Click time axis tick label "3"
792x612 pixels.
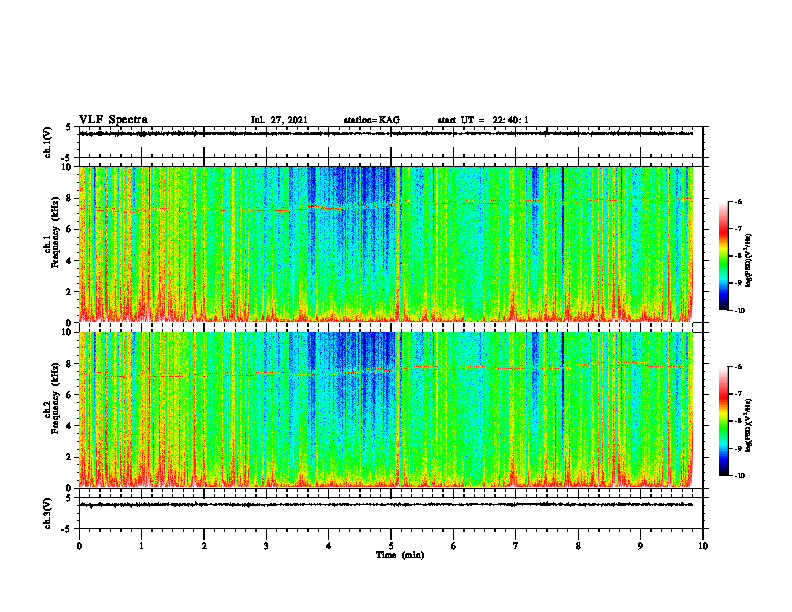click(x=266, y=546)
